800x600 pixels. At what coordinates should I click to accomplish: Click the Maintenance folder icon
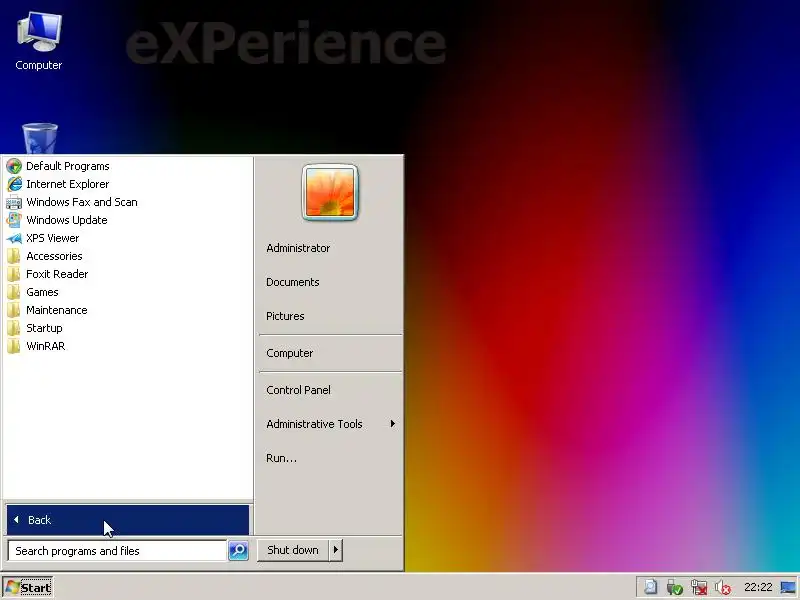pyautogui.click(x=14, y=310)
